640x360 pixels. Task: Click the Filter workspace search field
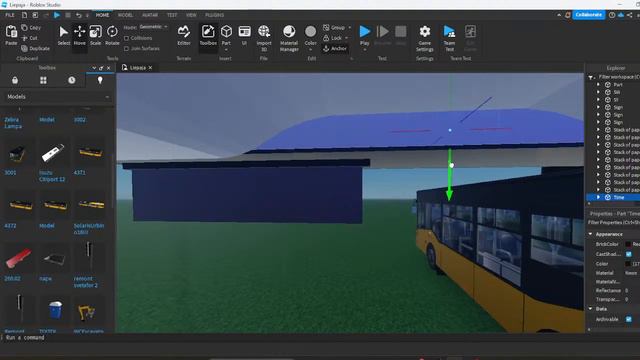pyautogui.click(x=617, y=77)
